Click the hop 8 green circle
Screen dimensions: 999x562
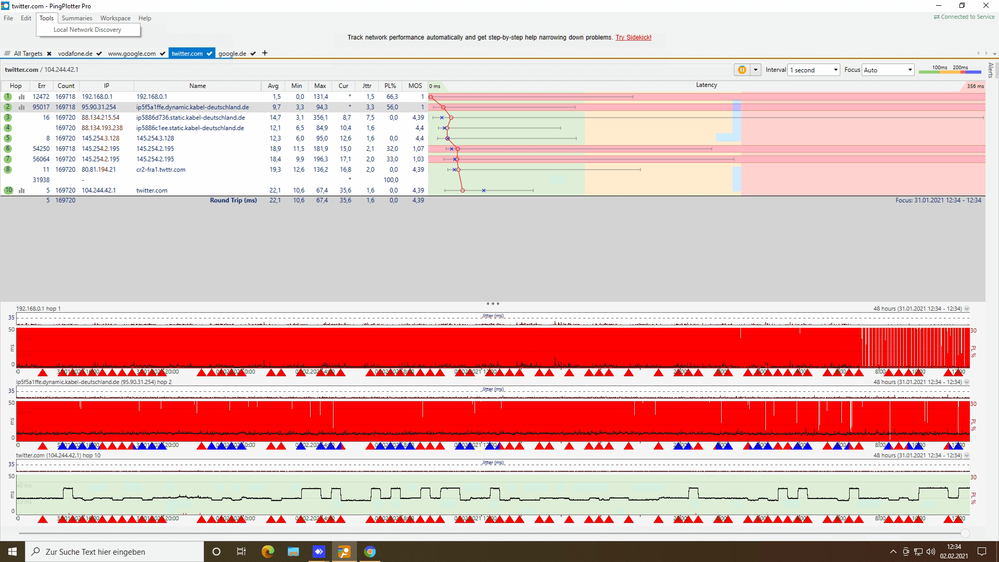click(8, 169)
